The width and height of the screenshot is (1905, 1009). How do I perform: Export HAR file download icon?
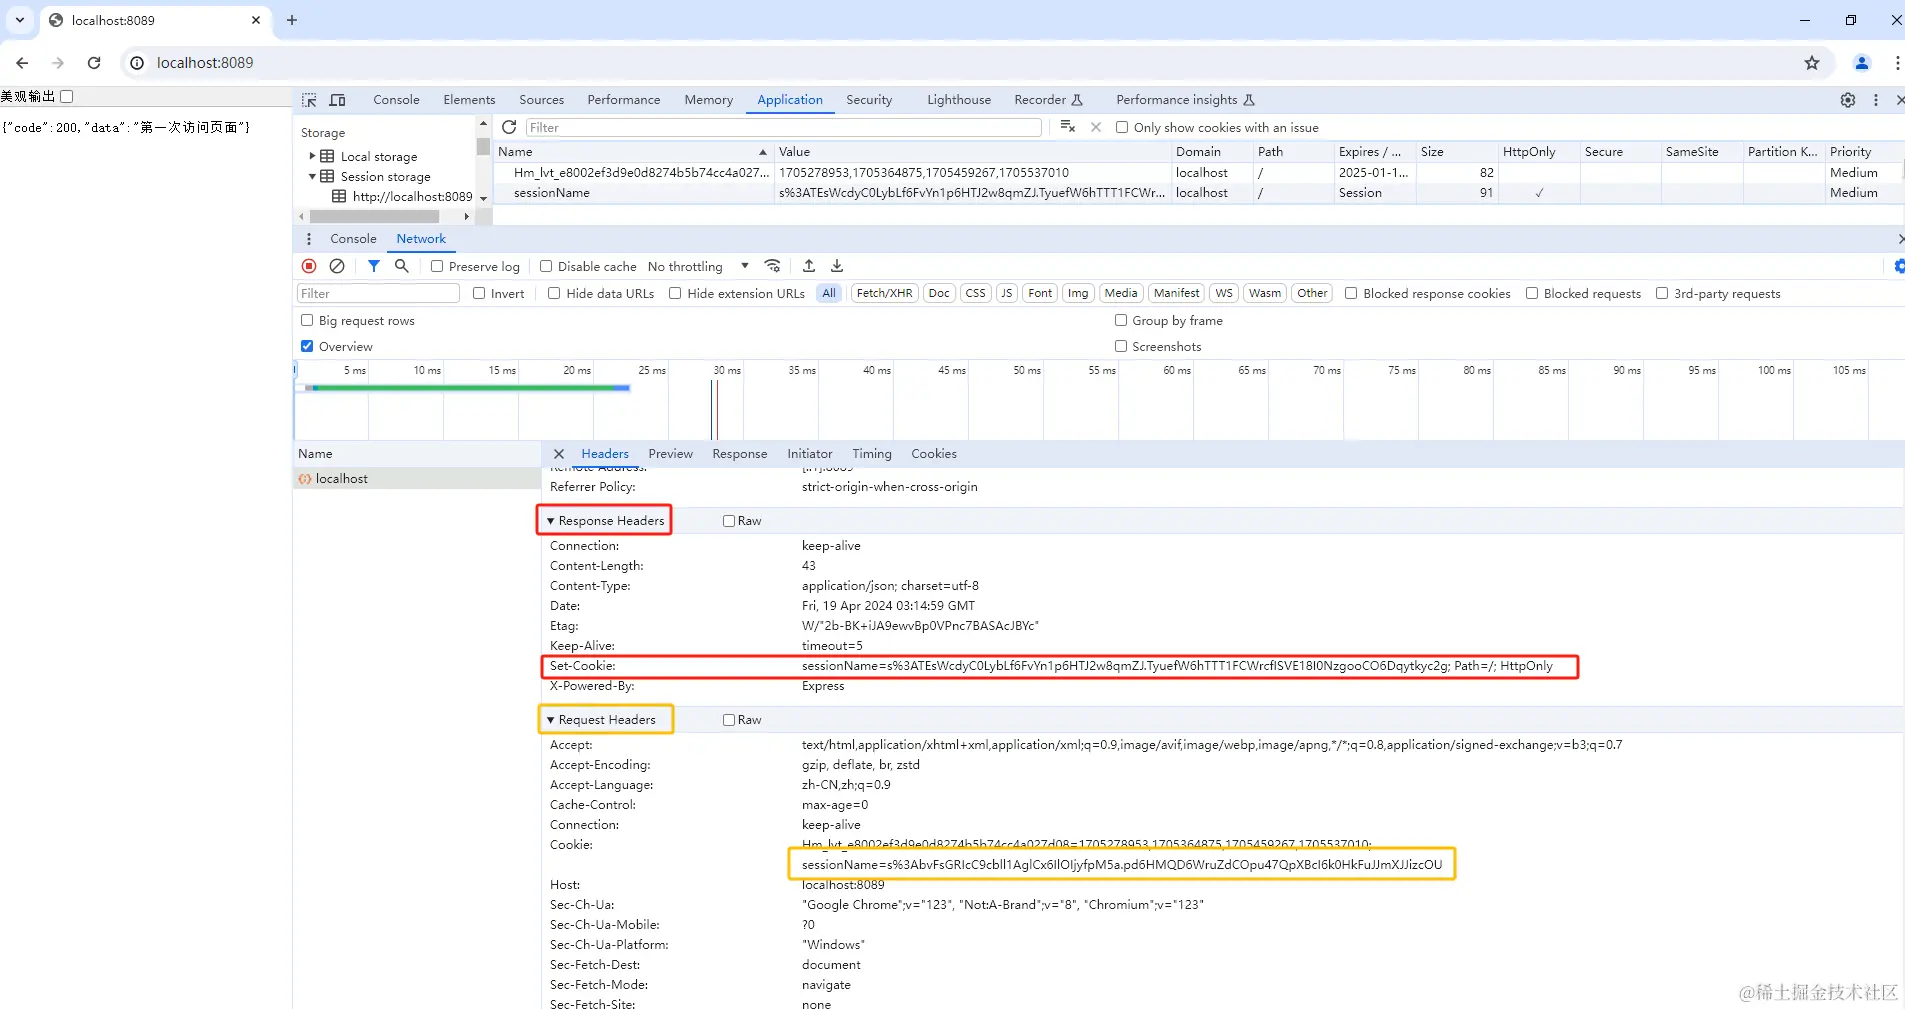[837, 266]
